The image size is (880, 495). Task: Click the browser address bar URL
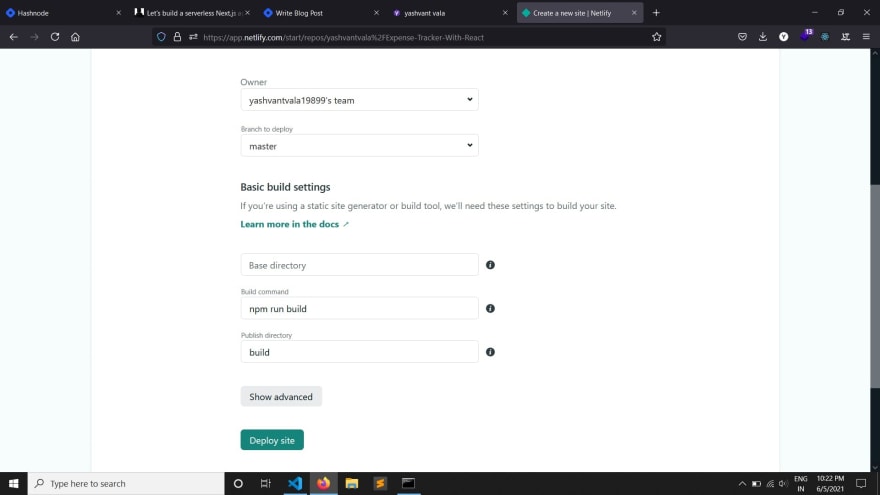tap(343, 38)
